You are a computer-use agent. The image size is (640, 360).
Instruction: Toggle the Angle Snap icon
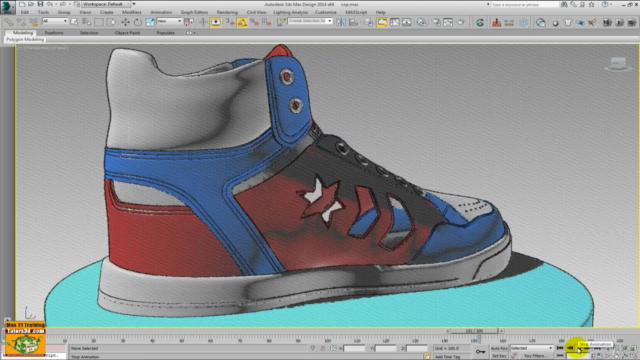(x=242, y=22)
